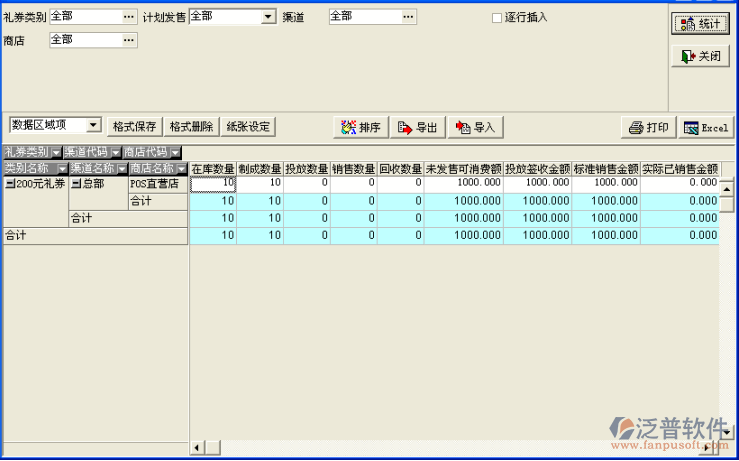
Task: Collapse the 200元礼券 row group
Action: [x=10, y=184]
